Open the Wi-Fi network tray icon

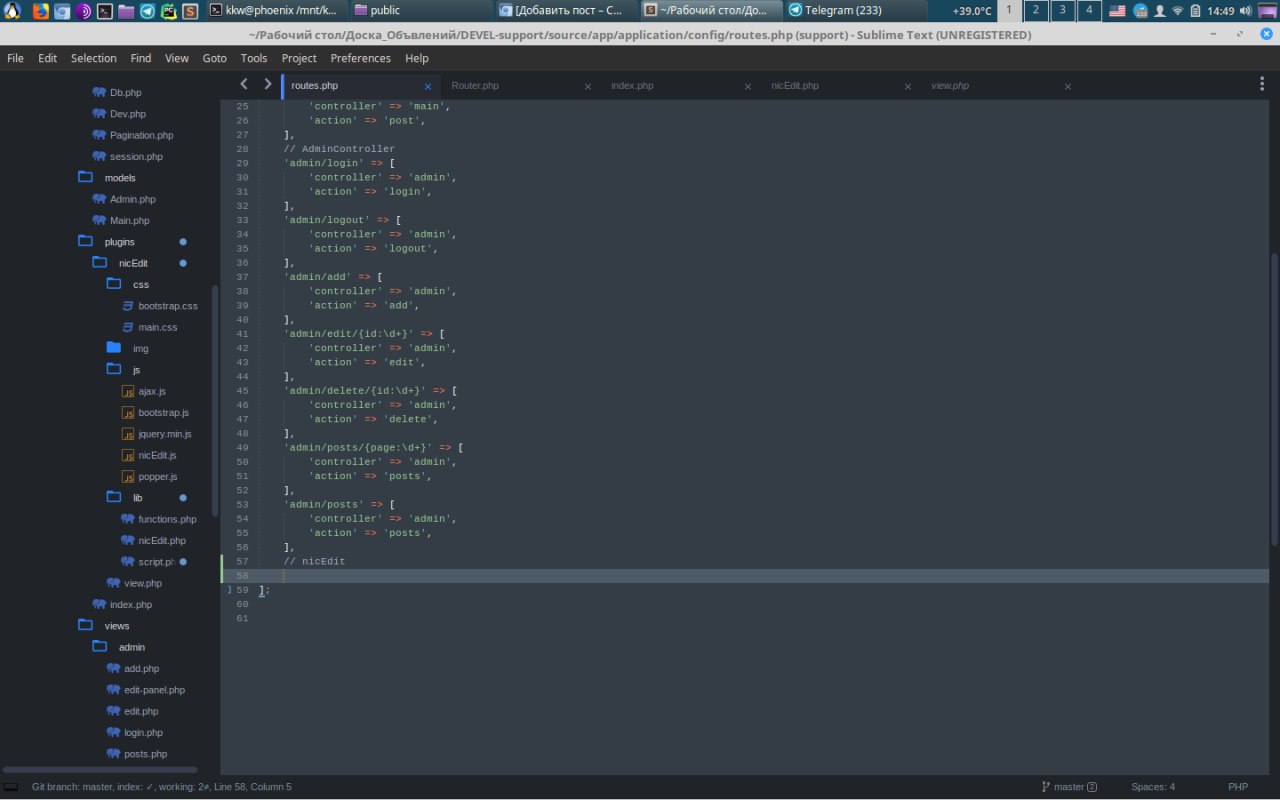click(1178, 11)
